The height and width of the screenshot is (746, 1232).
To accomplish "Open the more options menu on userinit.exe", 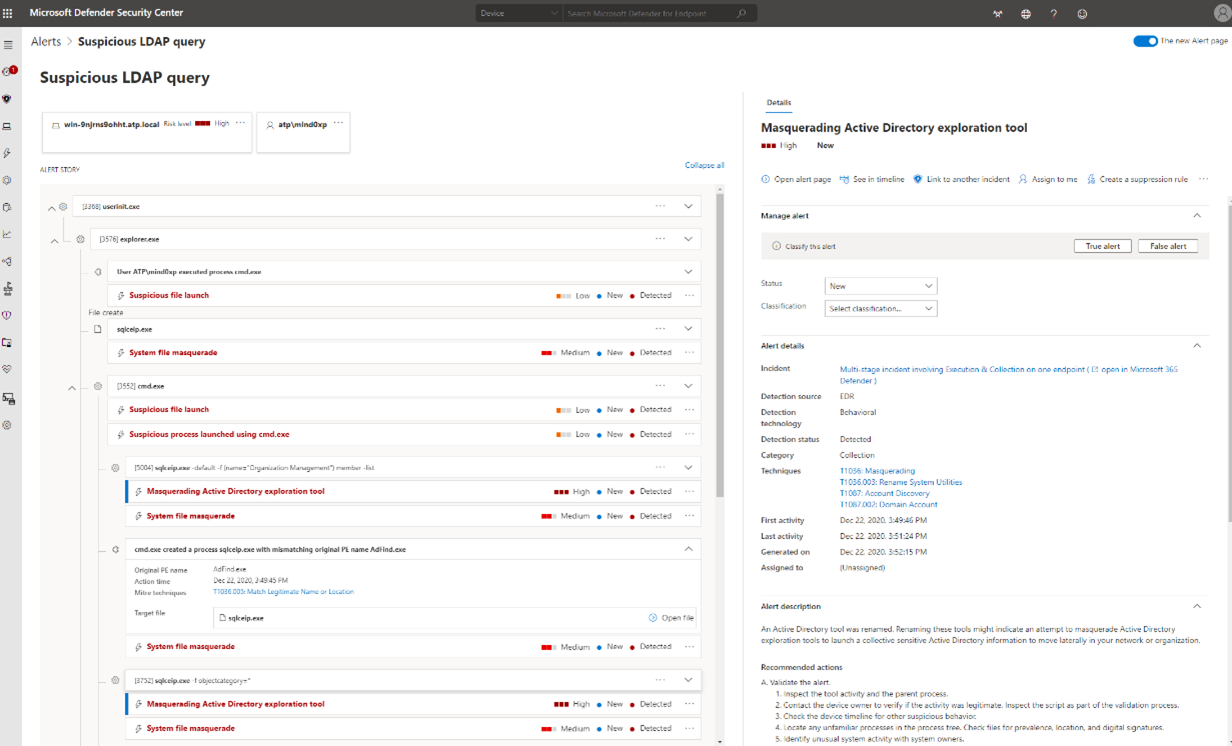I will [x=659, y=206].
